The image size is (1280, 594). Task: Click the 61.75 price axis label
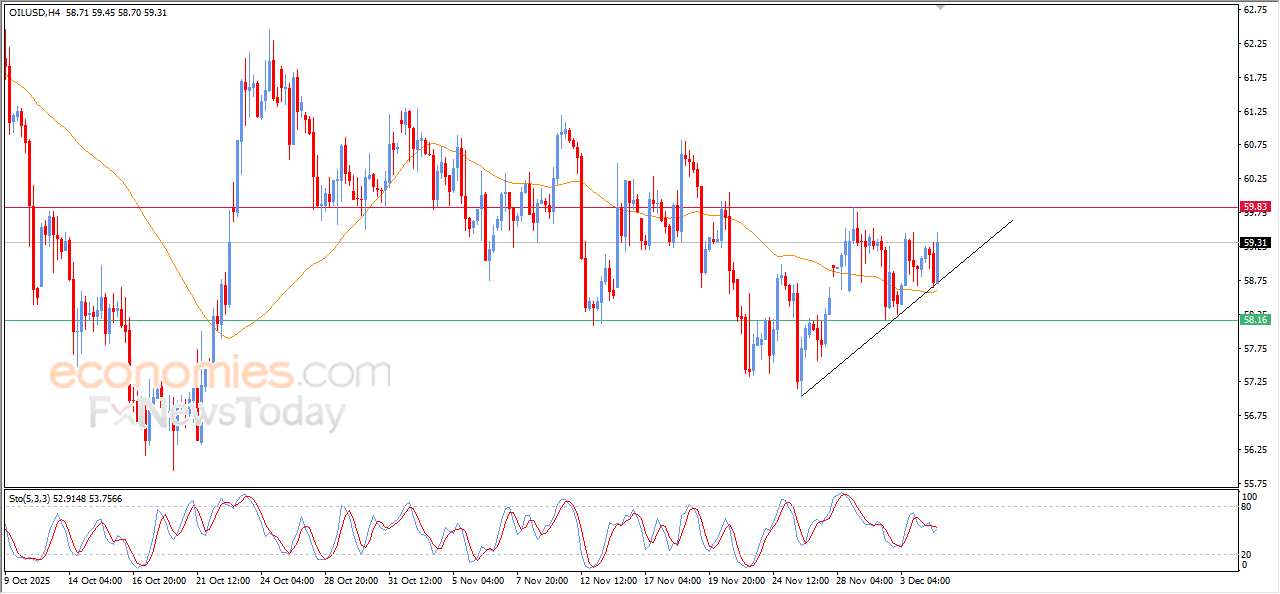coord(1256,78)
